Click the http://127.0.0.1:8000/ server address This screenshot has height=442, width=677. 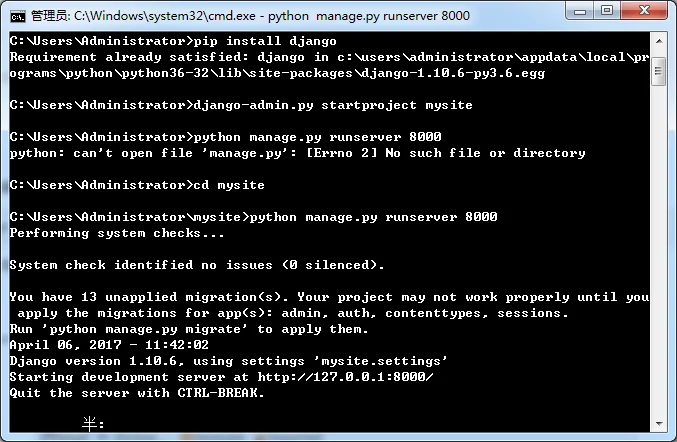345,377
